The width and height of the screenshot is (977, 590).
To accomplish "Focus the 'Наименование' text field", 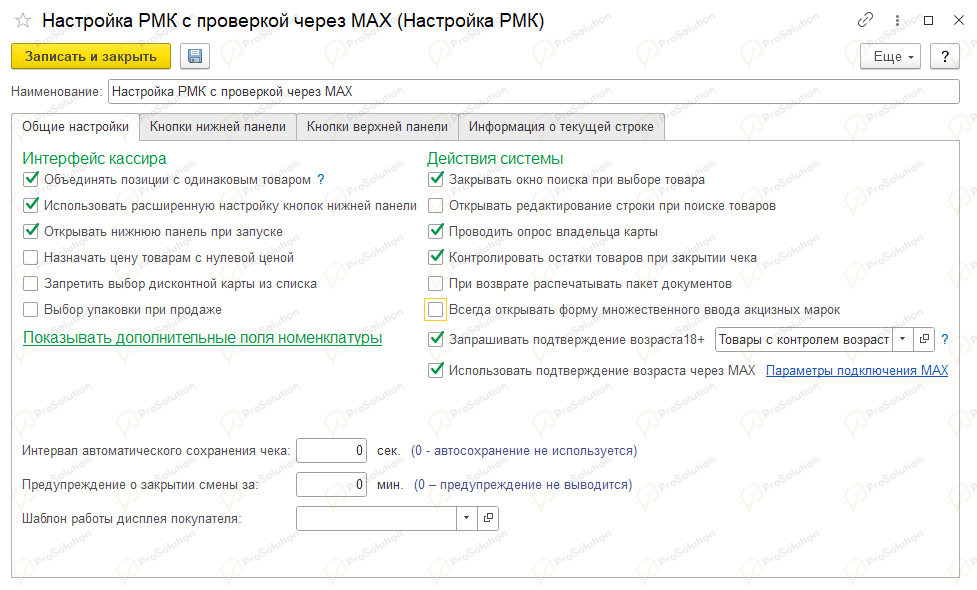I will (x=533, y=92).
